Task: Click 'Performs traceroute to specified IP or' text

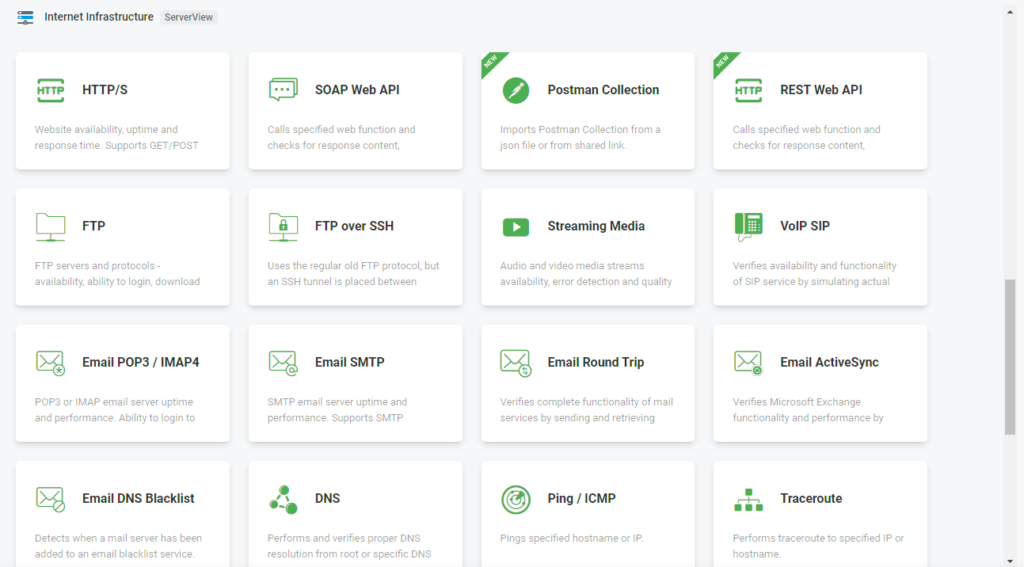Action: point(818,538)
